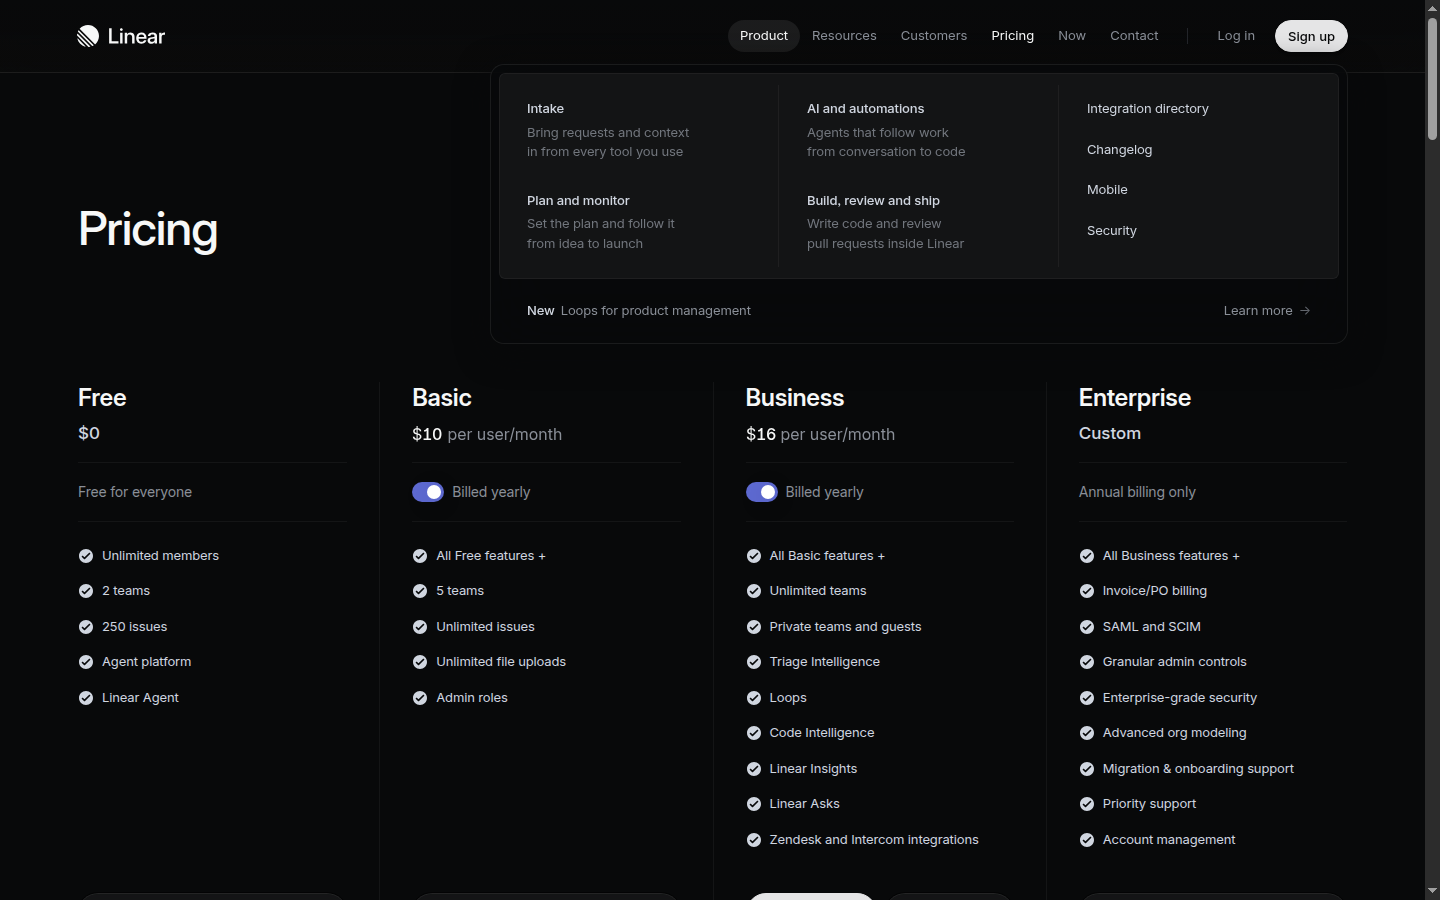Click the checkmark icon next to 250 issues
The height and width of the screenshot is (900, 1440).
point(86,627)
